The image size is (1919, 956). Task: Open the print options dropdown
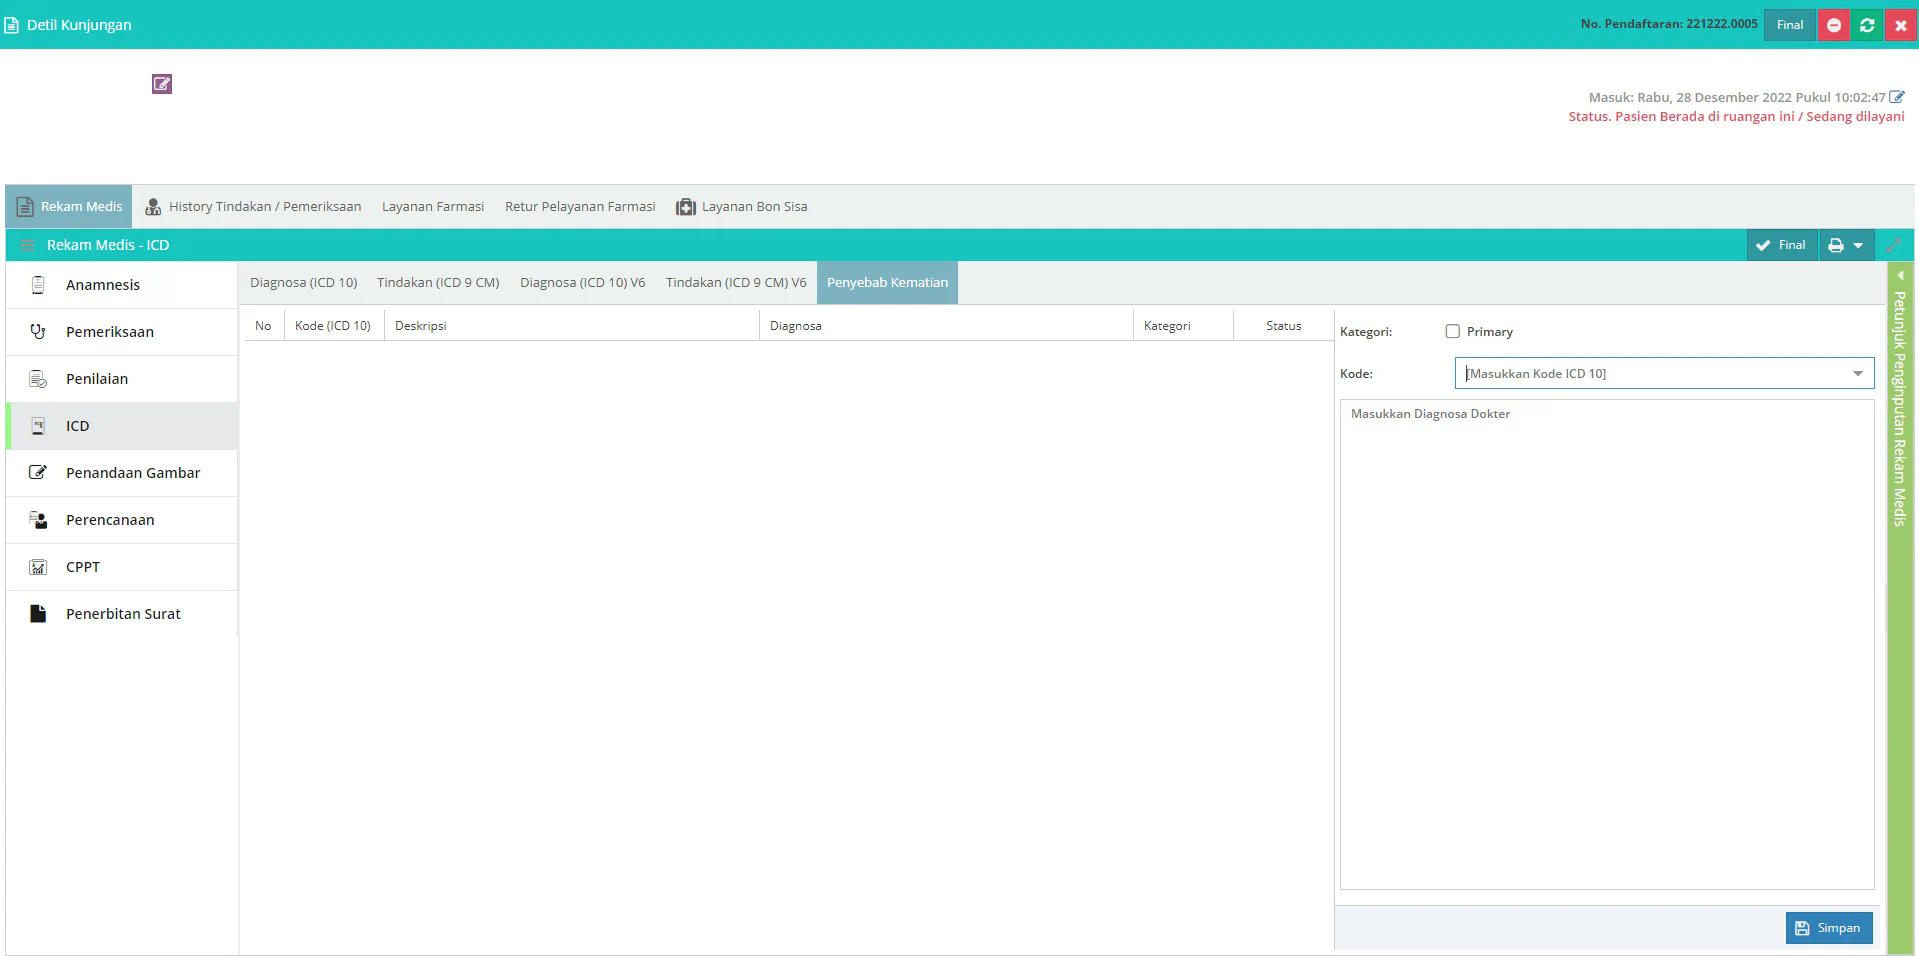1846,245
